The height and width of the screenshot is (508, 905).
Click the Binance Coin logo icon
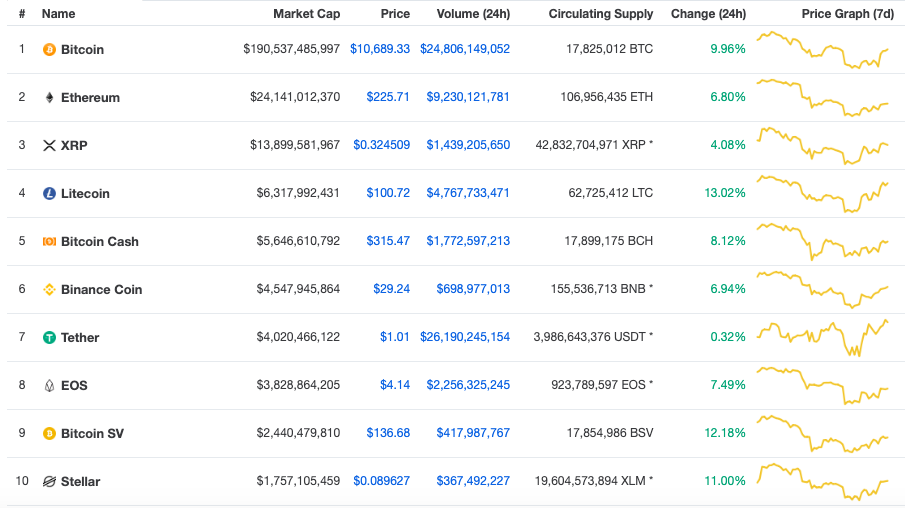pos(50,289)
